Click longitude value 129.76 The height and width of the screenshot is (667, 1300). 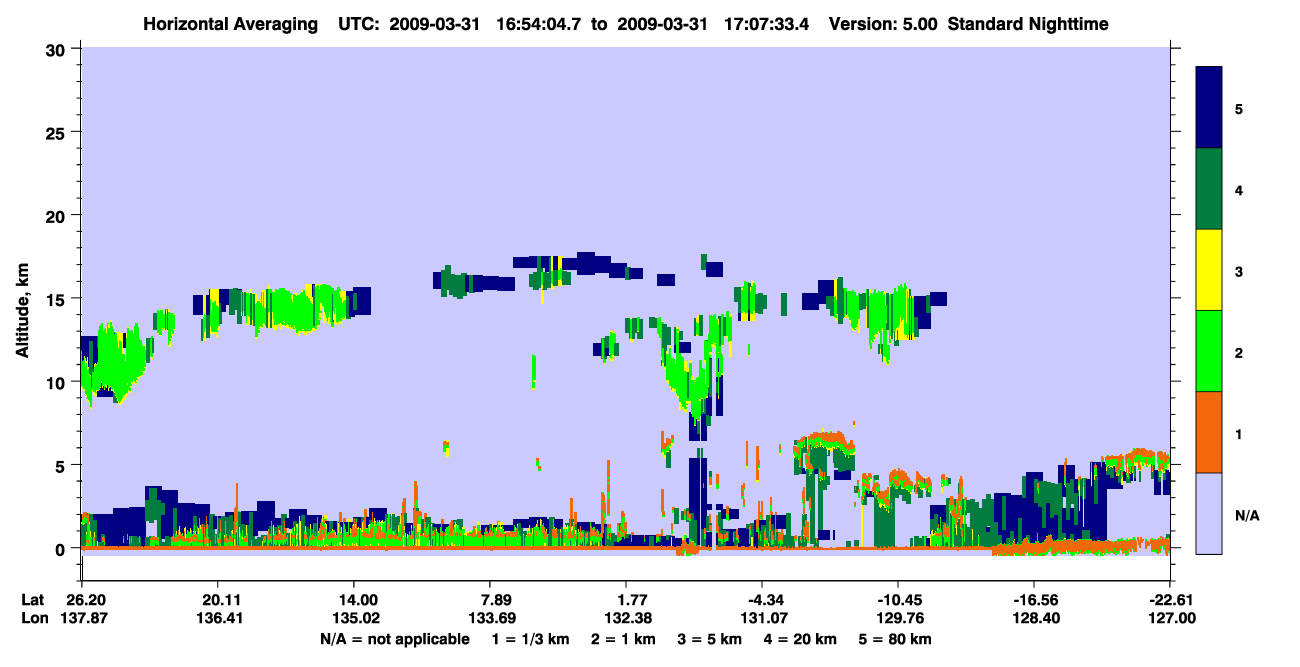(x=898, y=618)
